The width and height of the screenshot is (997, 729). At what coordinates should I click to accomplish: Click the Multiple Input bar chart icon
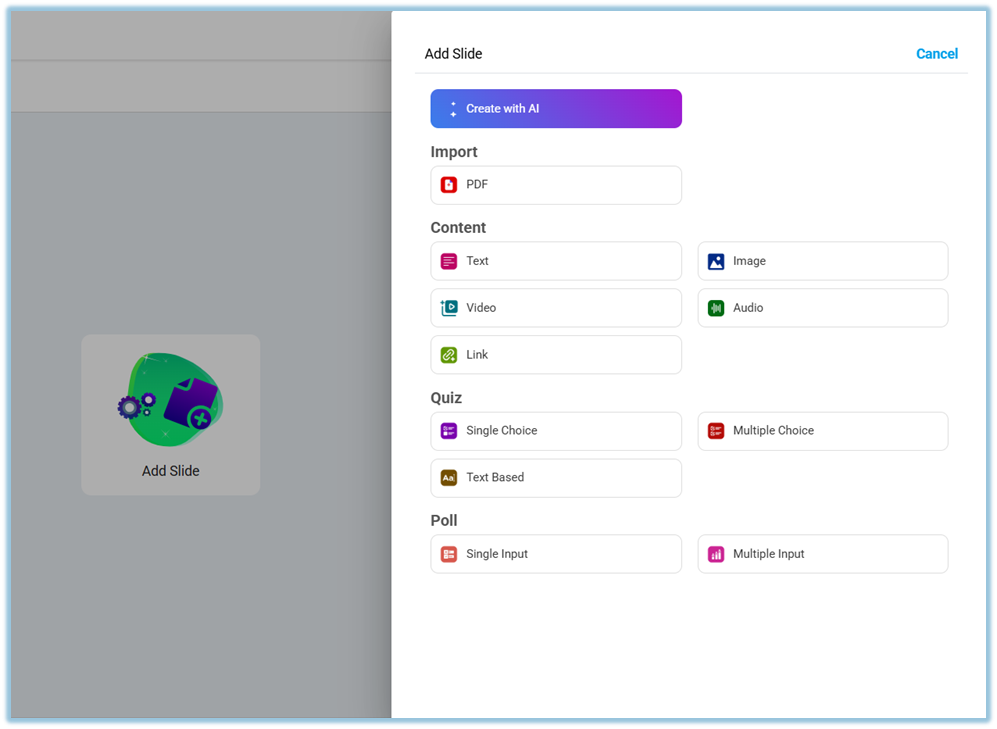coord(716,554)
